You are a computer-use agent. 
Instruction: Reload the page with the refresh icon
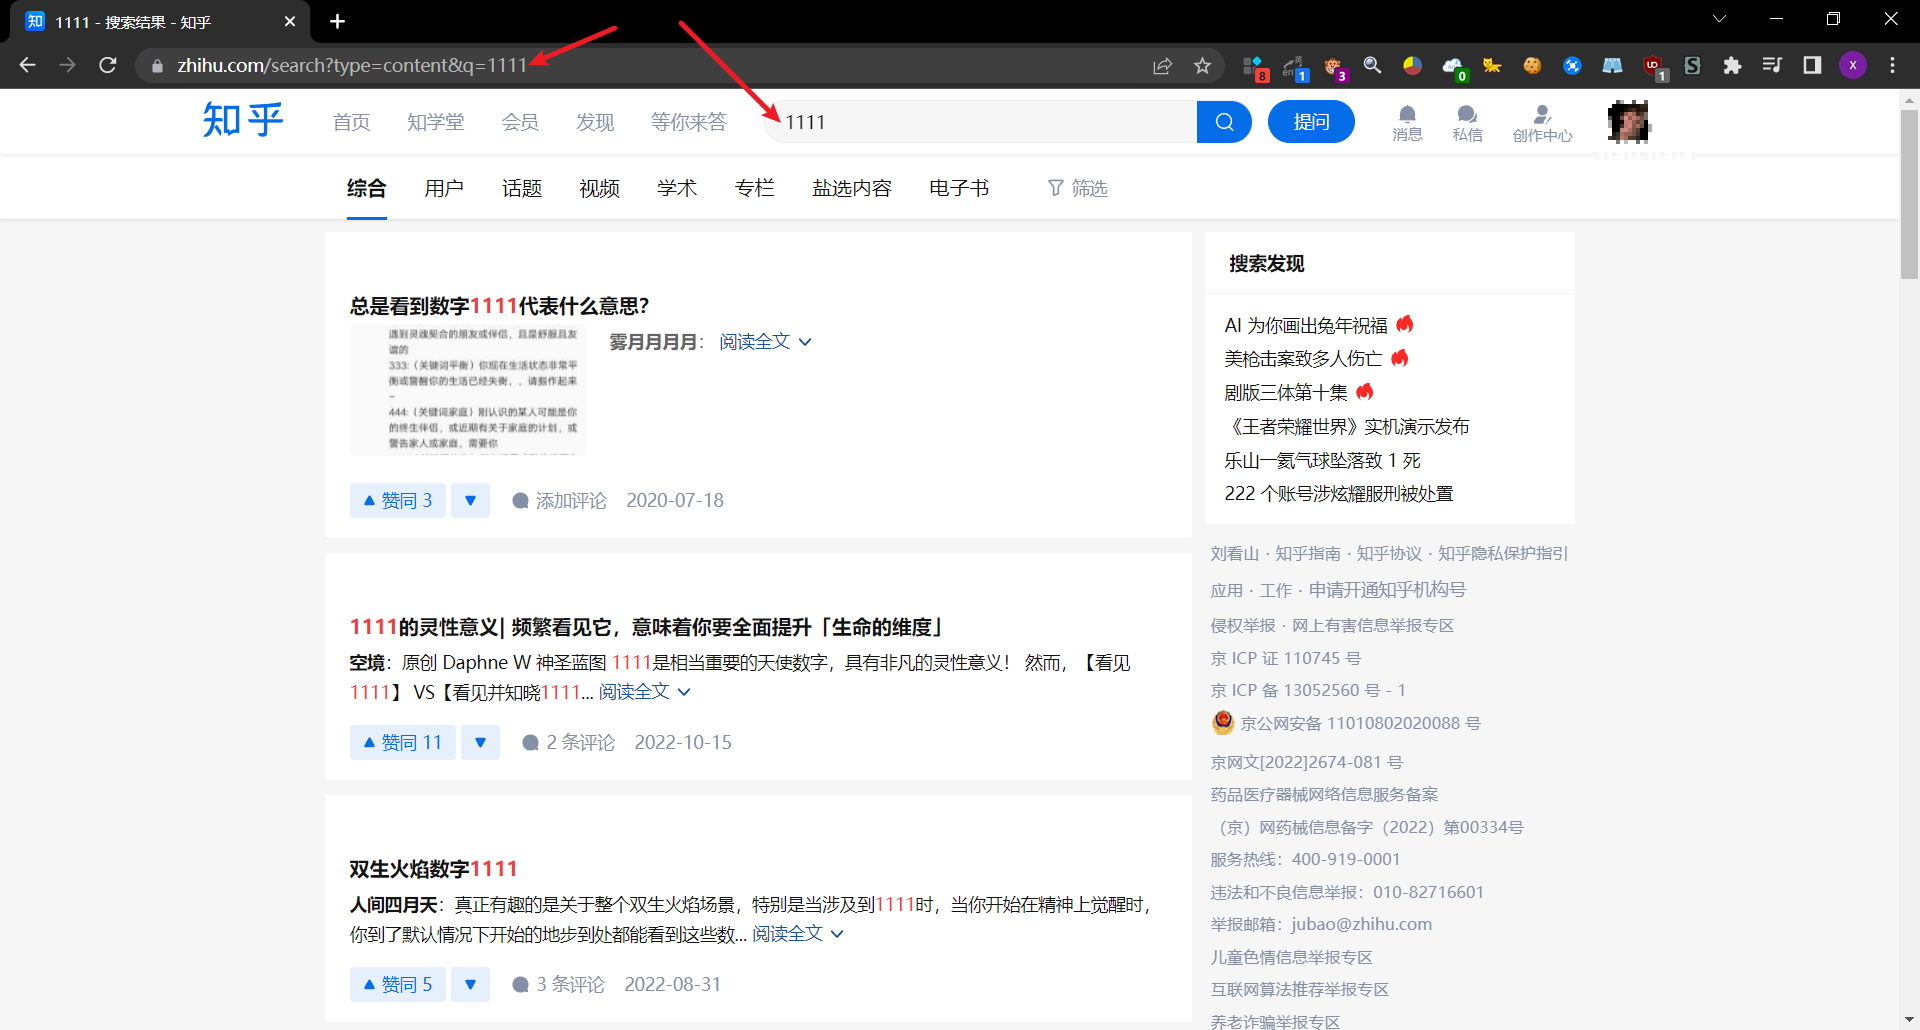point(108,65)
